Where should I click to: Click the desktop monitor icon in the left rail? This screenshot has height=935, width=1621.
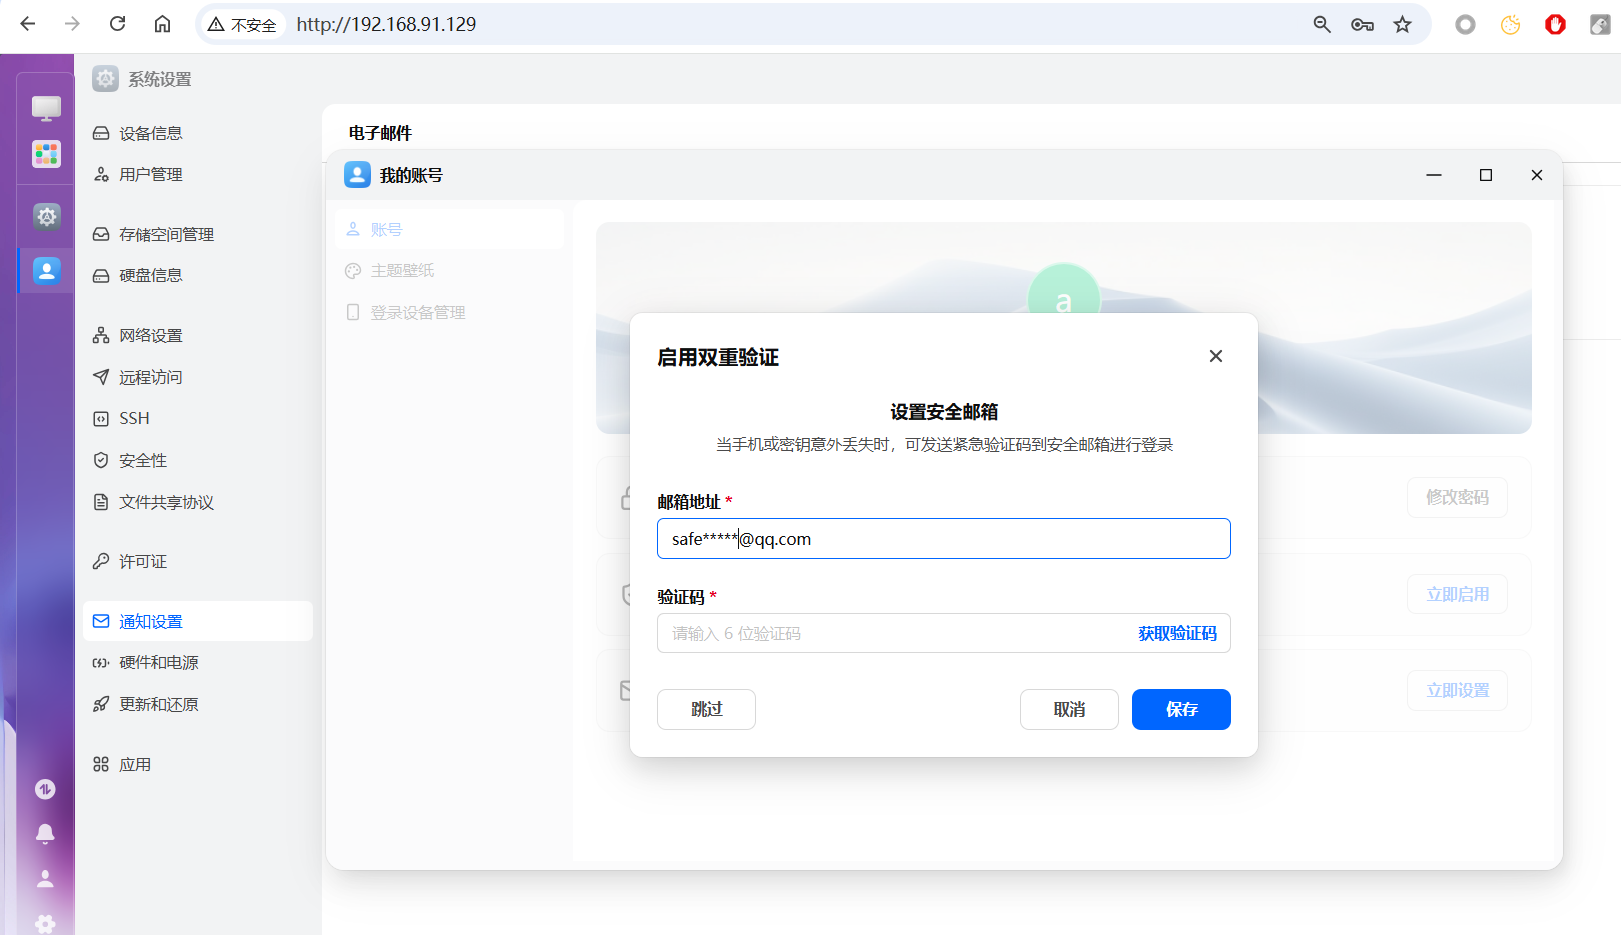pos(44,107)
